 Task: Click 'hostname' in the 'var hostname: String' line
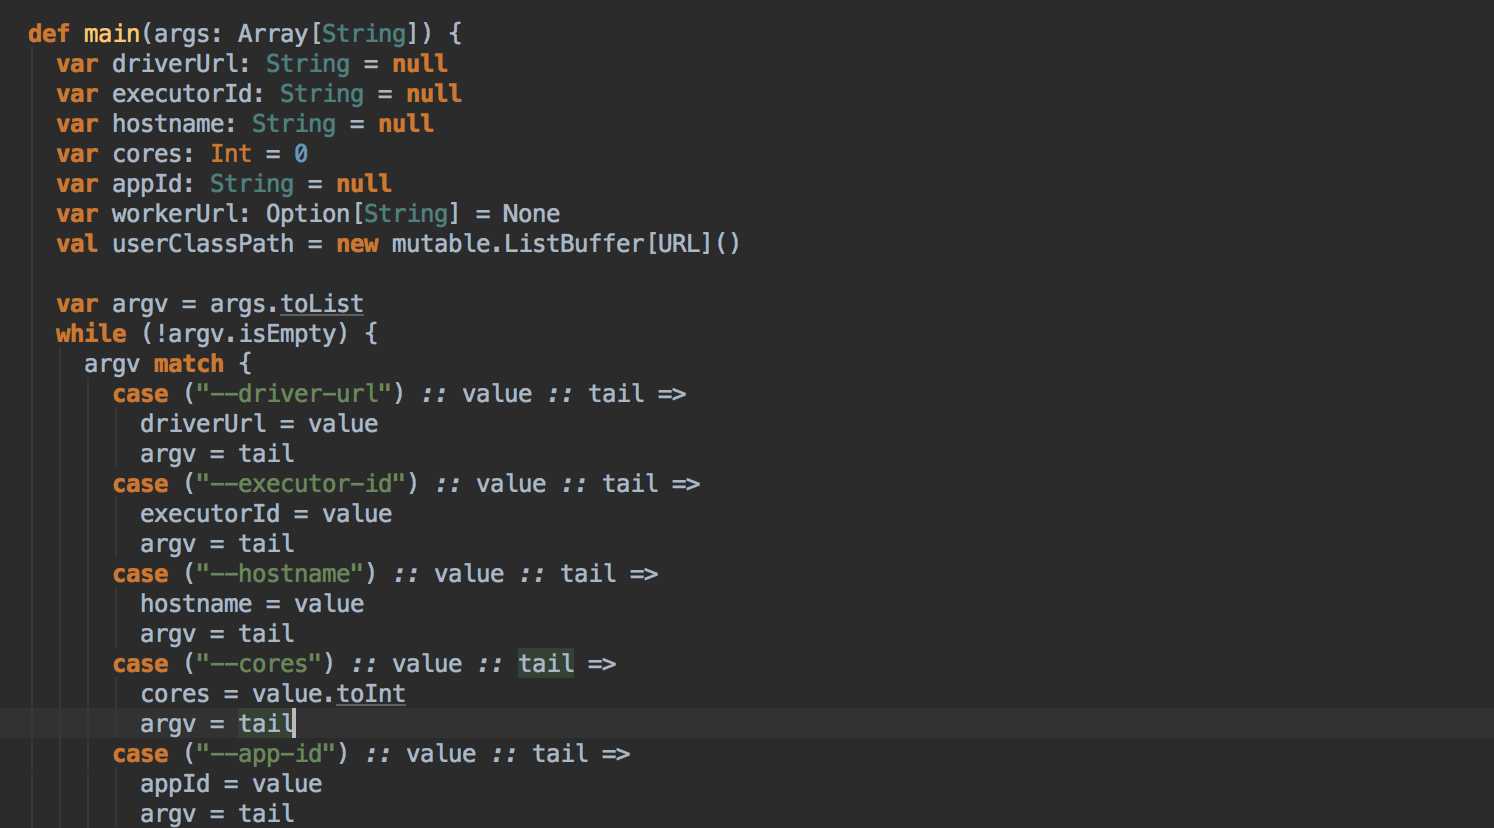[168, 124]
